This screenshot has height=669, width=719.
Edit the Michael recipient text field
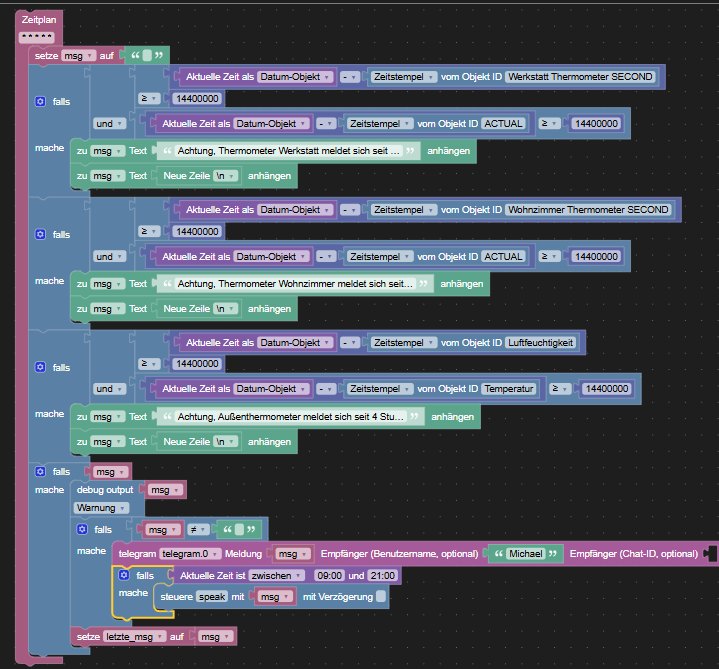(525, 553)
